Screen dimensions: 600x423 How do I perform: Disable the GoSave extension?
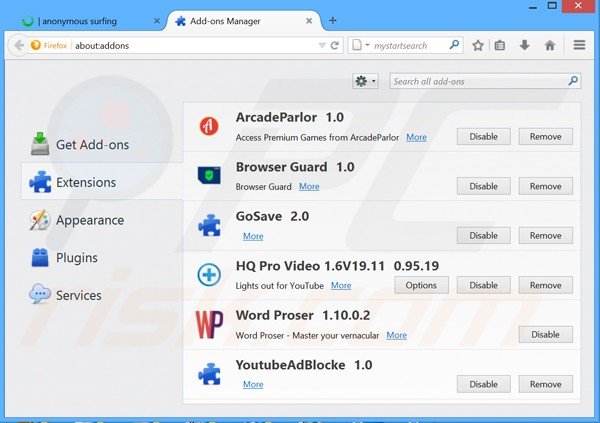coord(484,235)
